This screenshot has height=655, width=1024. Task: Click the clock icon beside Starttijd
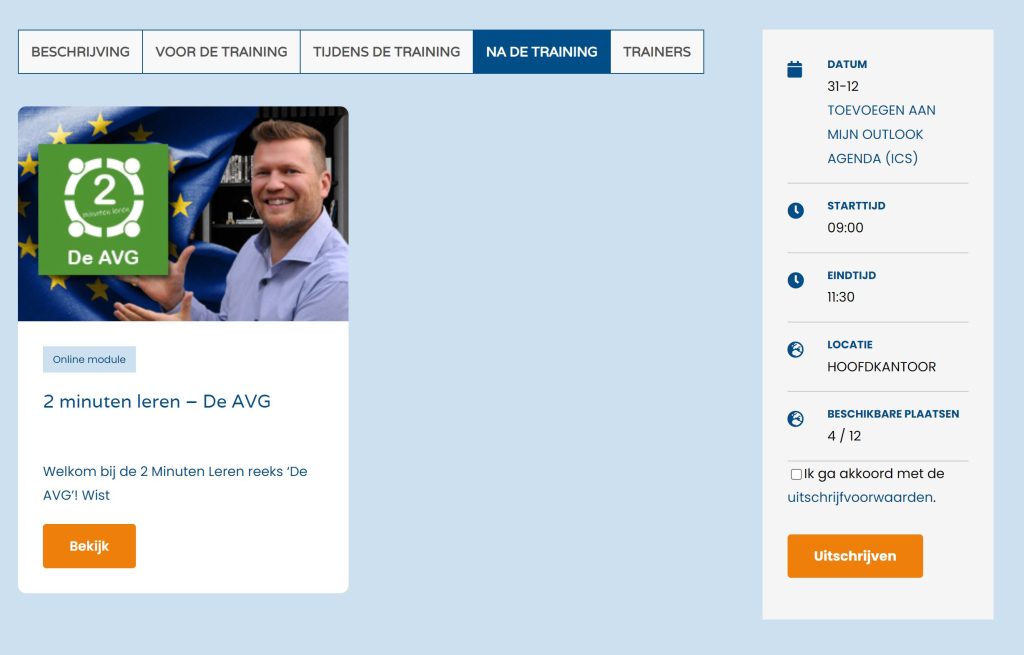[795, 210]
